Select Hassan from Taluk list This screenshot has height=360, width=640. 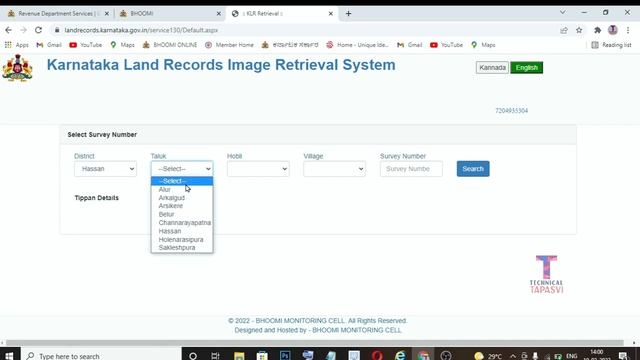tap(182, 231)
